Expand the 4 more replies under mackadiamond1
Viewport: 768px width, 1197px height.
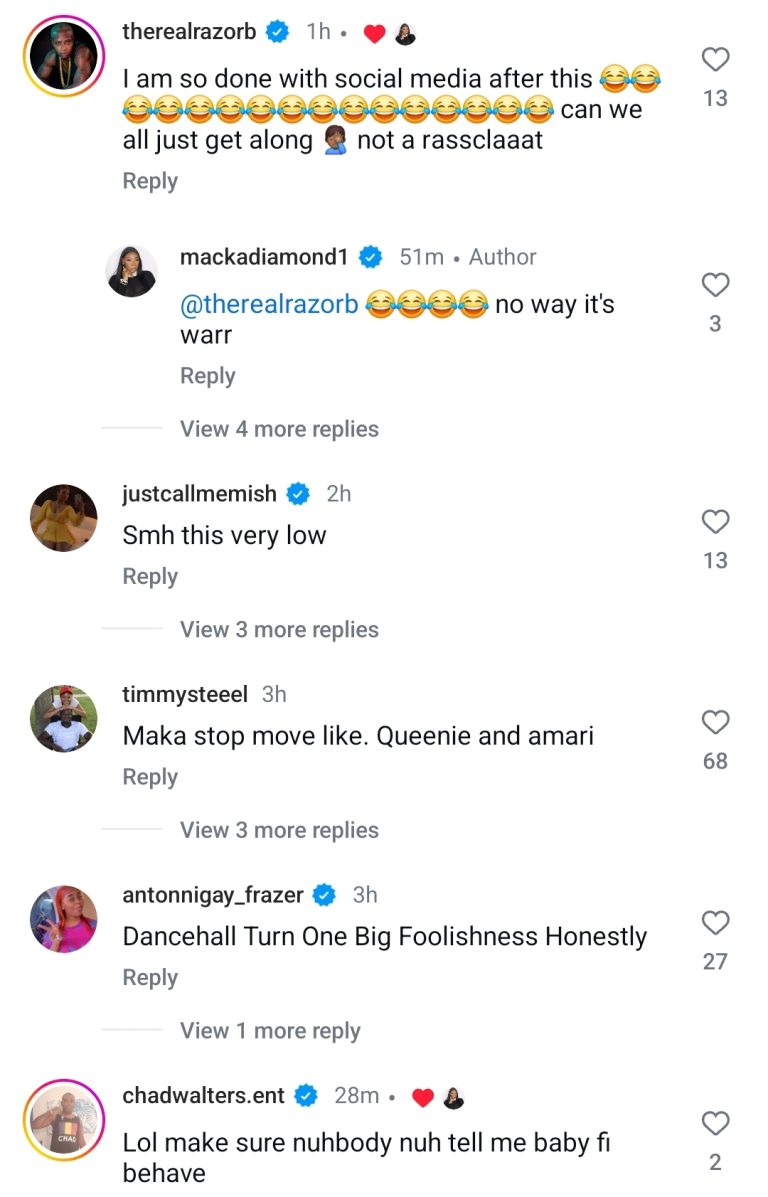278,428
